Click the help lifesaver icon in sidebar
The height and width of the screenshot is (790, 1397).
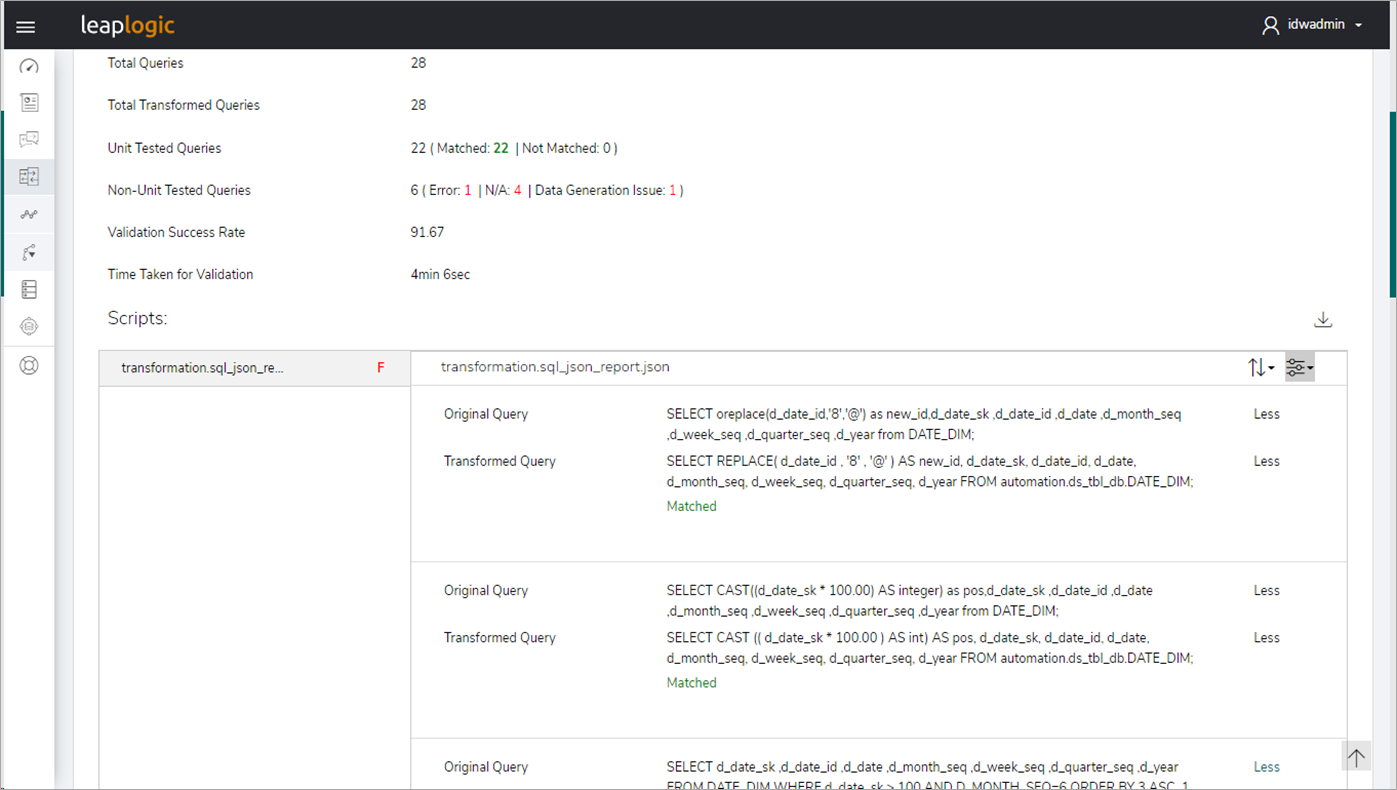[28, 365]
